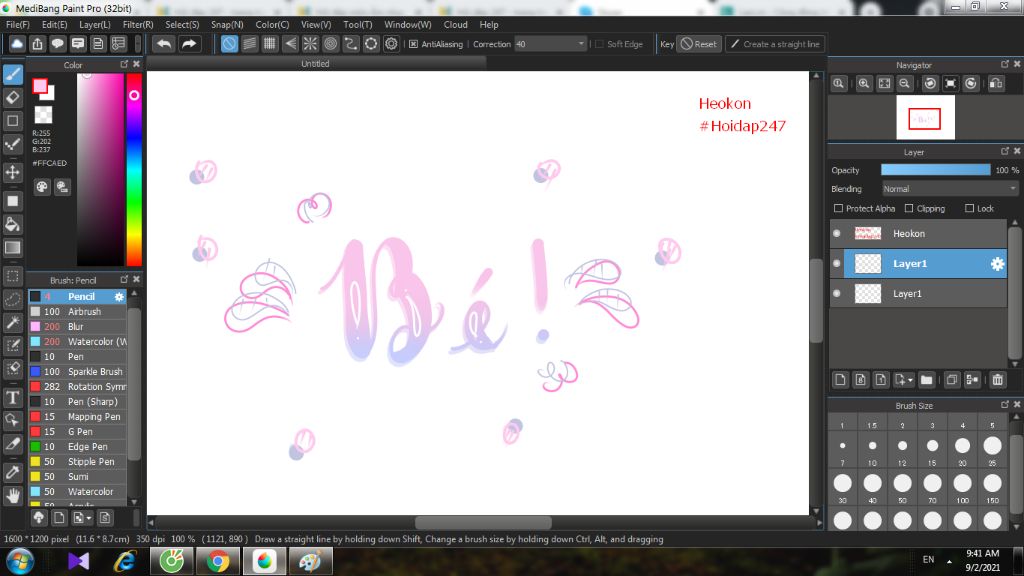Open Chrome from the taskbar
The image size is (1024, 576).
tap(218, 561)
